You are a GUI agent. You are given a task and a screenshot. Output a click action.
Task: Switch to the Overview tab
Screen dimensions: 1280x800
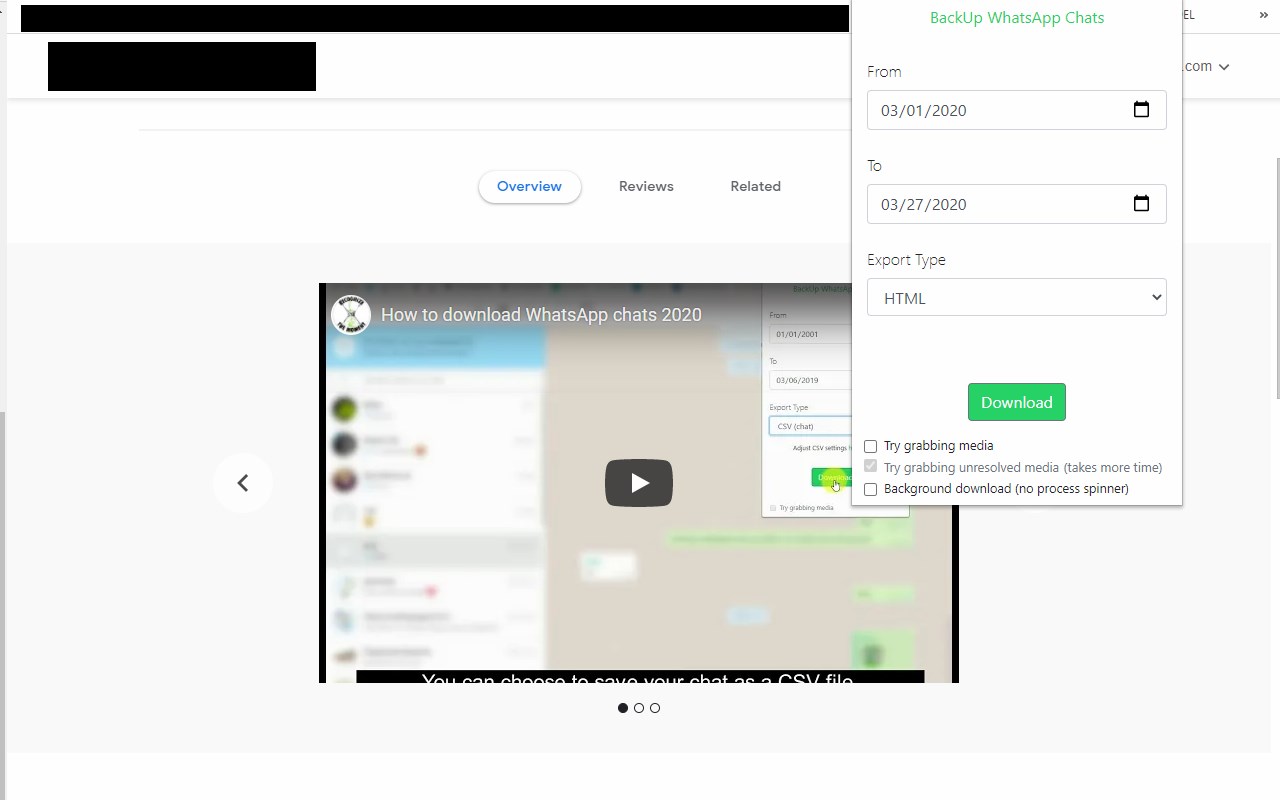(x=529, y=186)
